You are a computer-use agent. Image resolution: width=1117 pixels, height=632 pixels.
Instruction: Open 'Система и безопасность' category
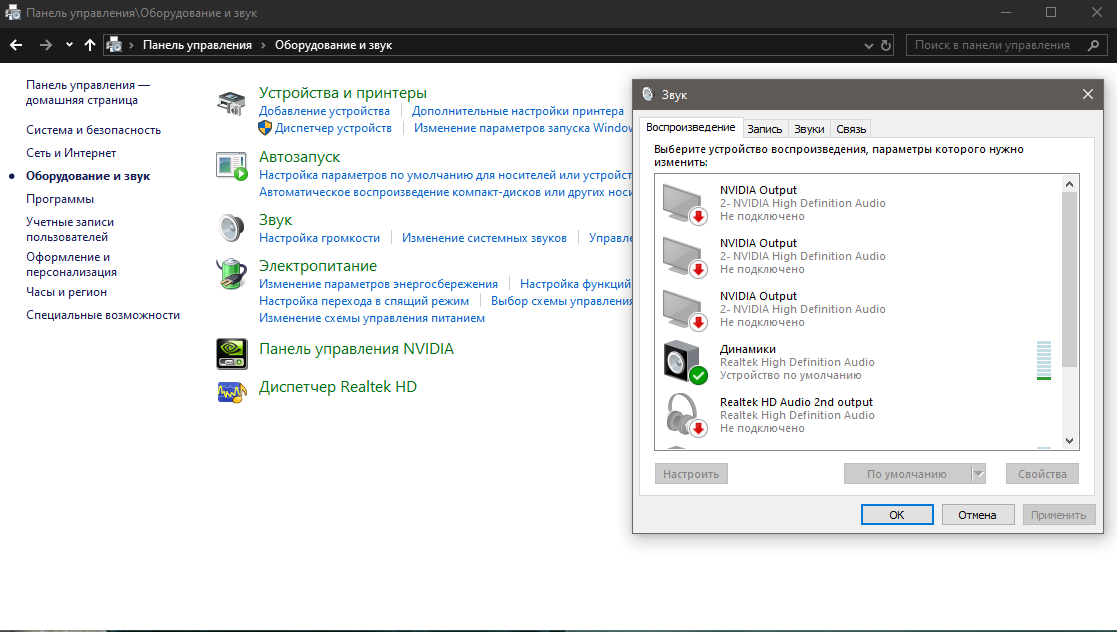coord(93,130)
